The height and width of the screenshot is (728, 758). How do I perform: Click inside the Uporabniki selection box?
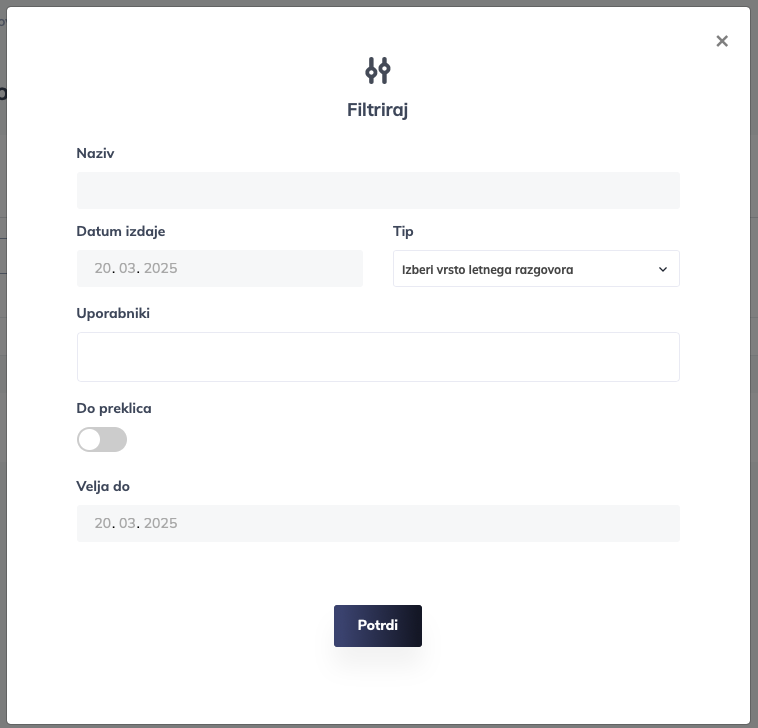(378, 357)
